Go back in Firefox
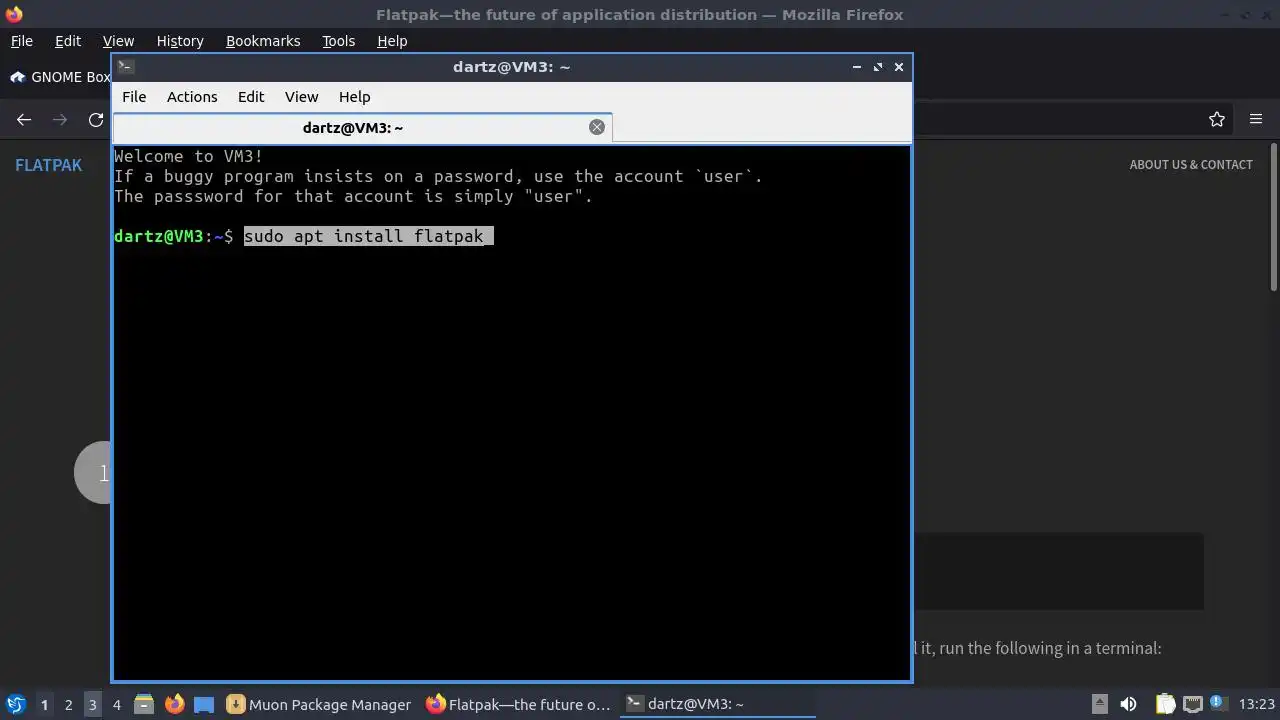The width and height of the screenshot is (1280, 720). click(24, 120)
